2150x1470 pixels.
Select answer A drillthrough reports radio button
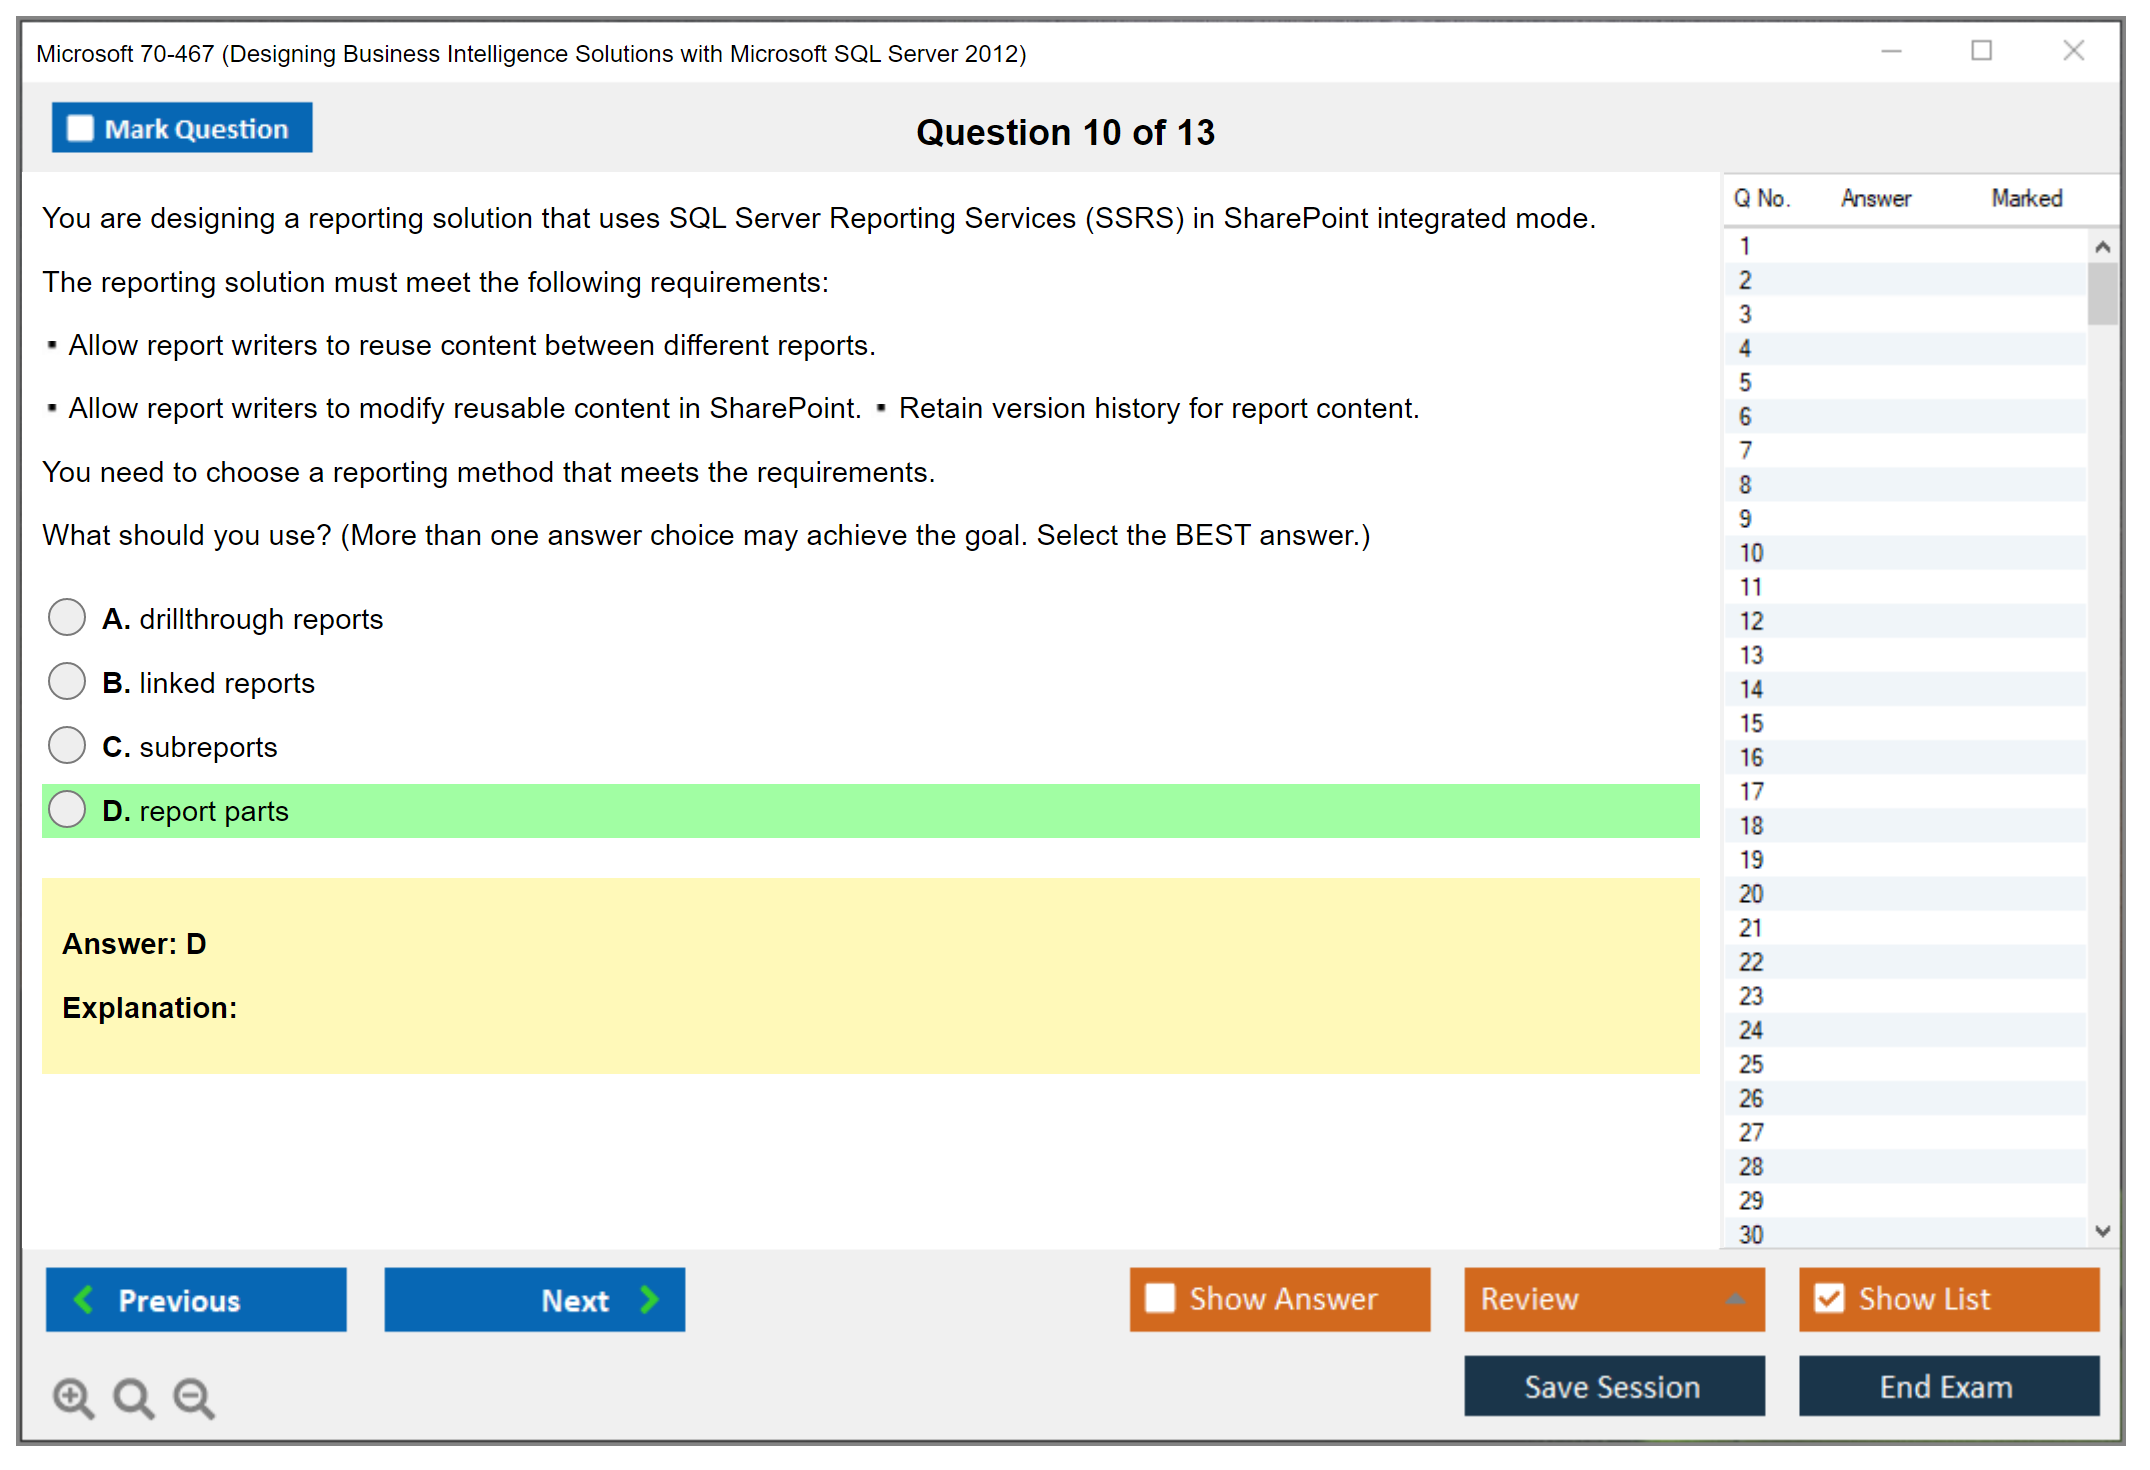tap(66, 617)
